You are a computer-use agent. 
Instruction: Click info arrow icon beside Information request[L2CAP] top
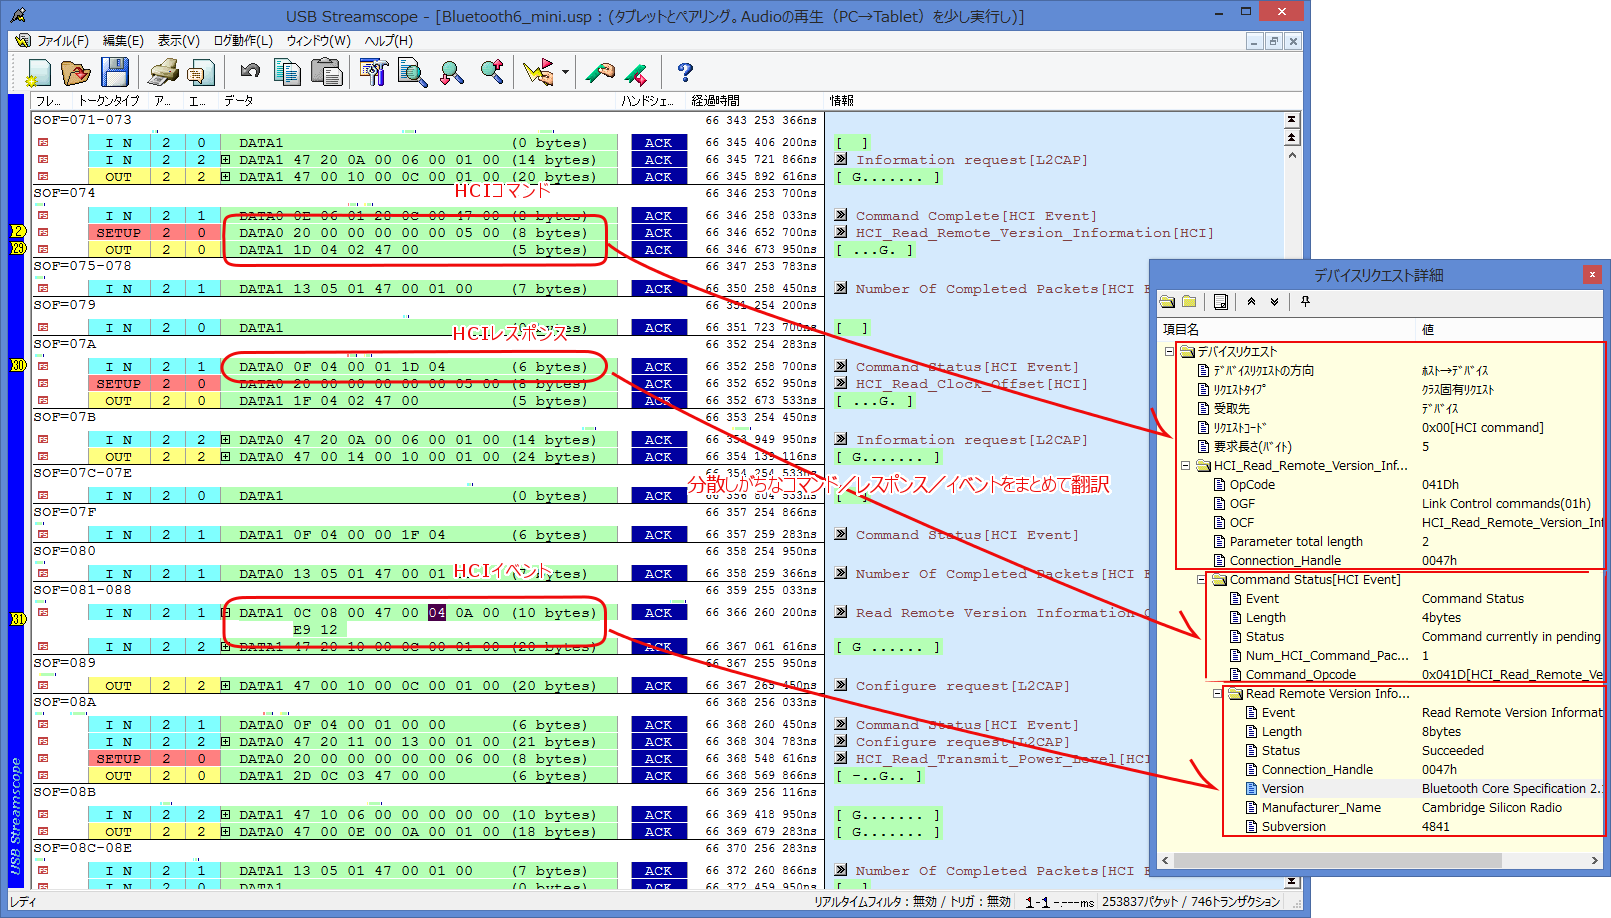[841, 159]
